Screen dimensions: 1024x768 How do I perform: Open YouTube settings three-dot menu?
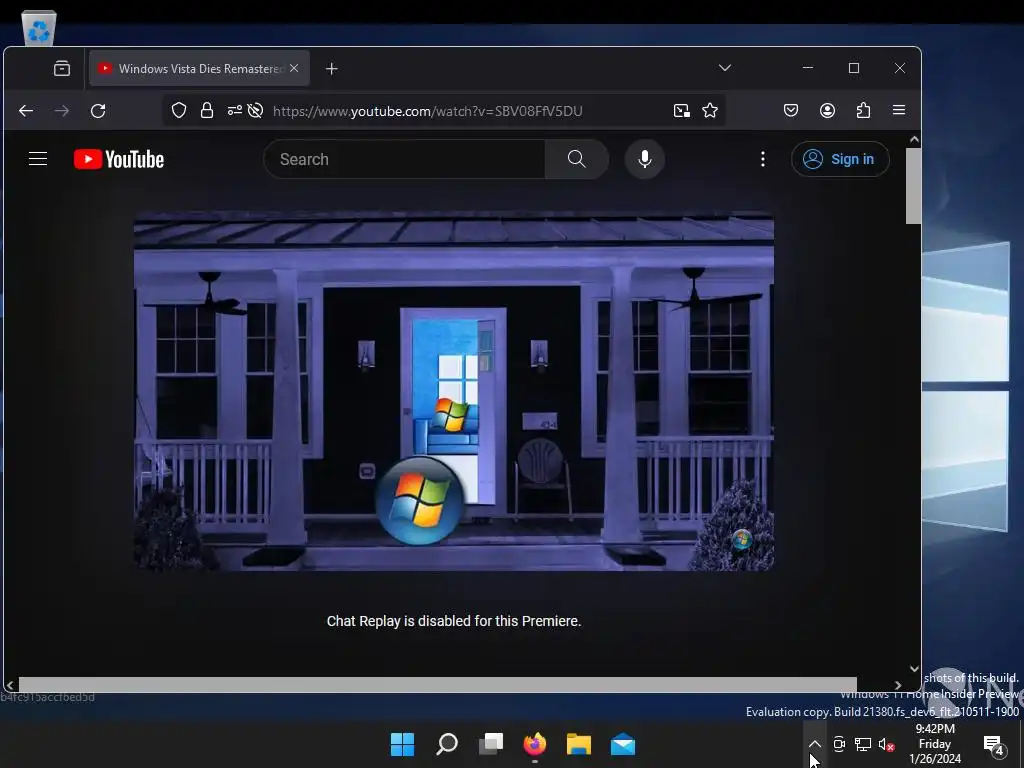763,159
